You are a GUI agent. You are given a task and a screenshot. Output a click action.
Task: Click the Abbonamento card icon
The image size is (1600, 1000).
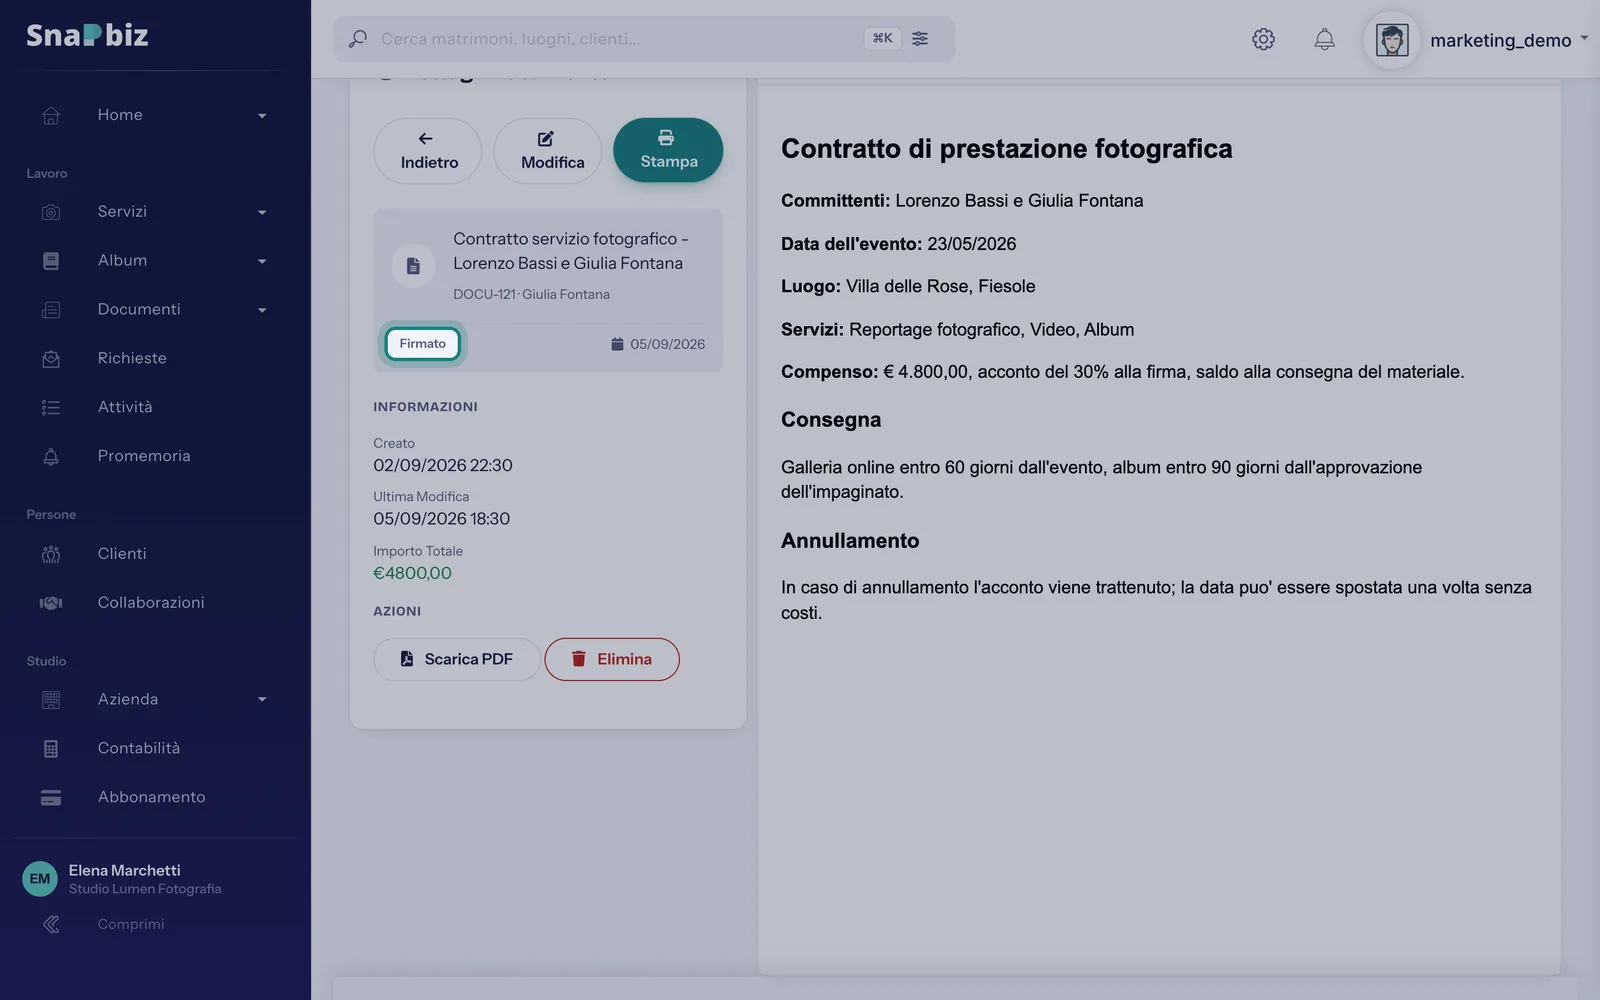tap(51, 797)
